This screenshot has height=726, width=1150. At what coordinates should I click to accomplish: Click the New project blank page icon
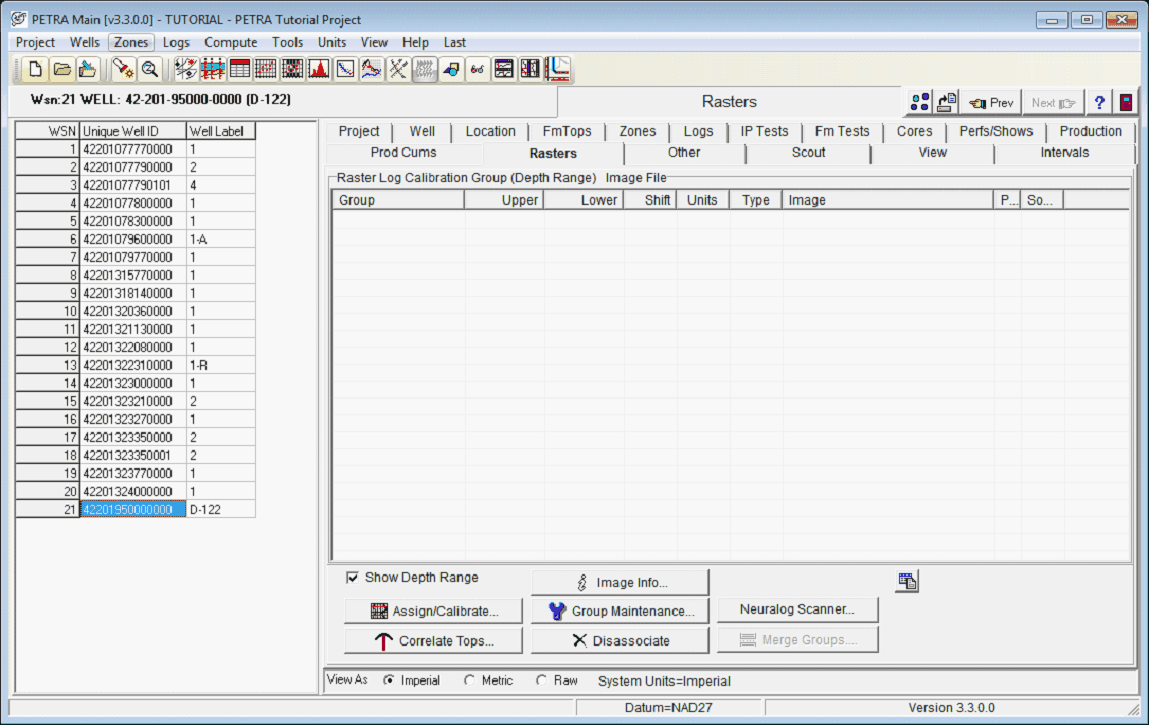(36, 69)
